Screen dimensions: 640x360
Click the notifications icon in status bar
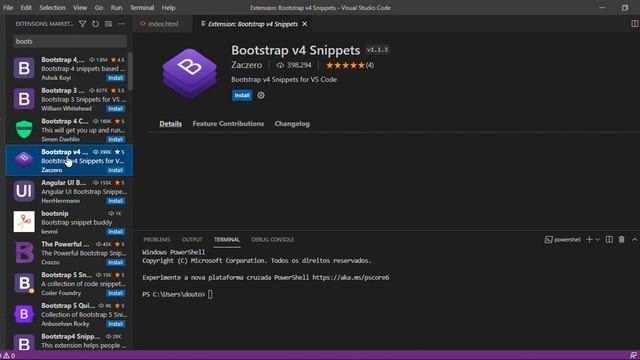coord(633,356)
